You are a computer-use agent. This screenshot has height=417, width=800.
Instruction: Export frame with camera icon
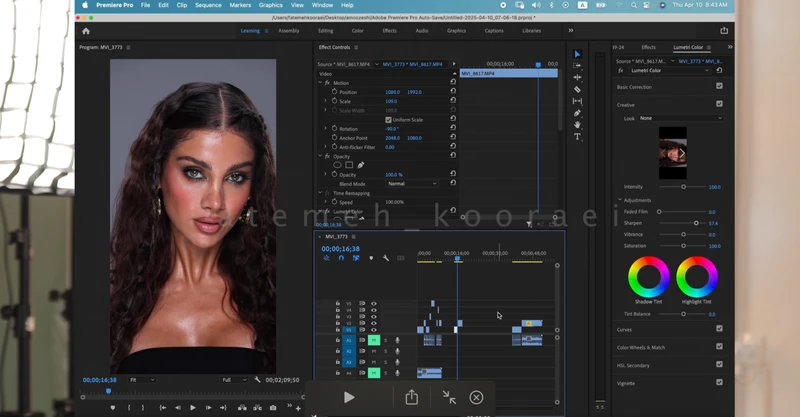[273, 407]
